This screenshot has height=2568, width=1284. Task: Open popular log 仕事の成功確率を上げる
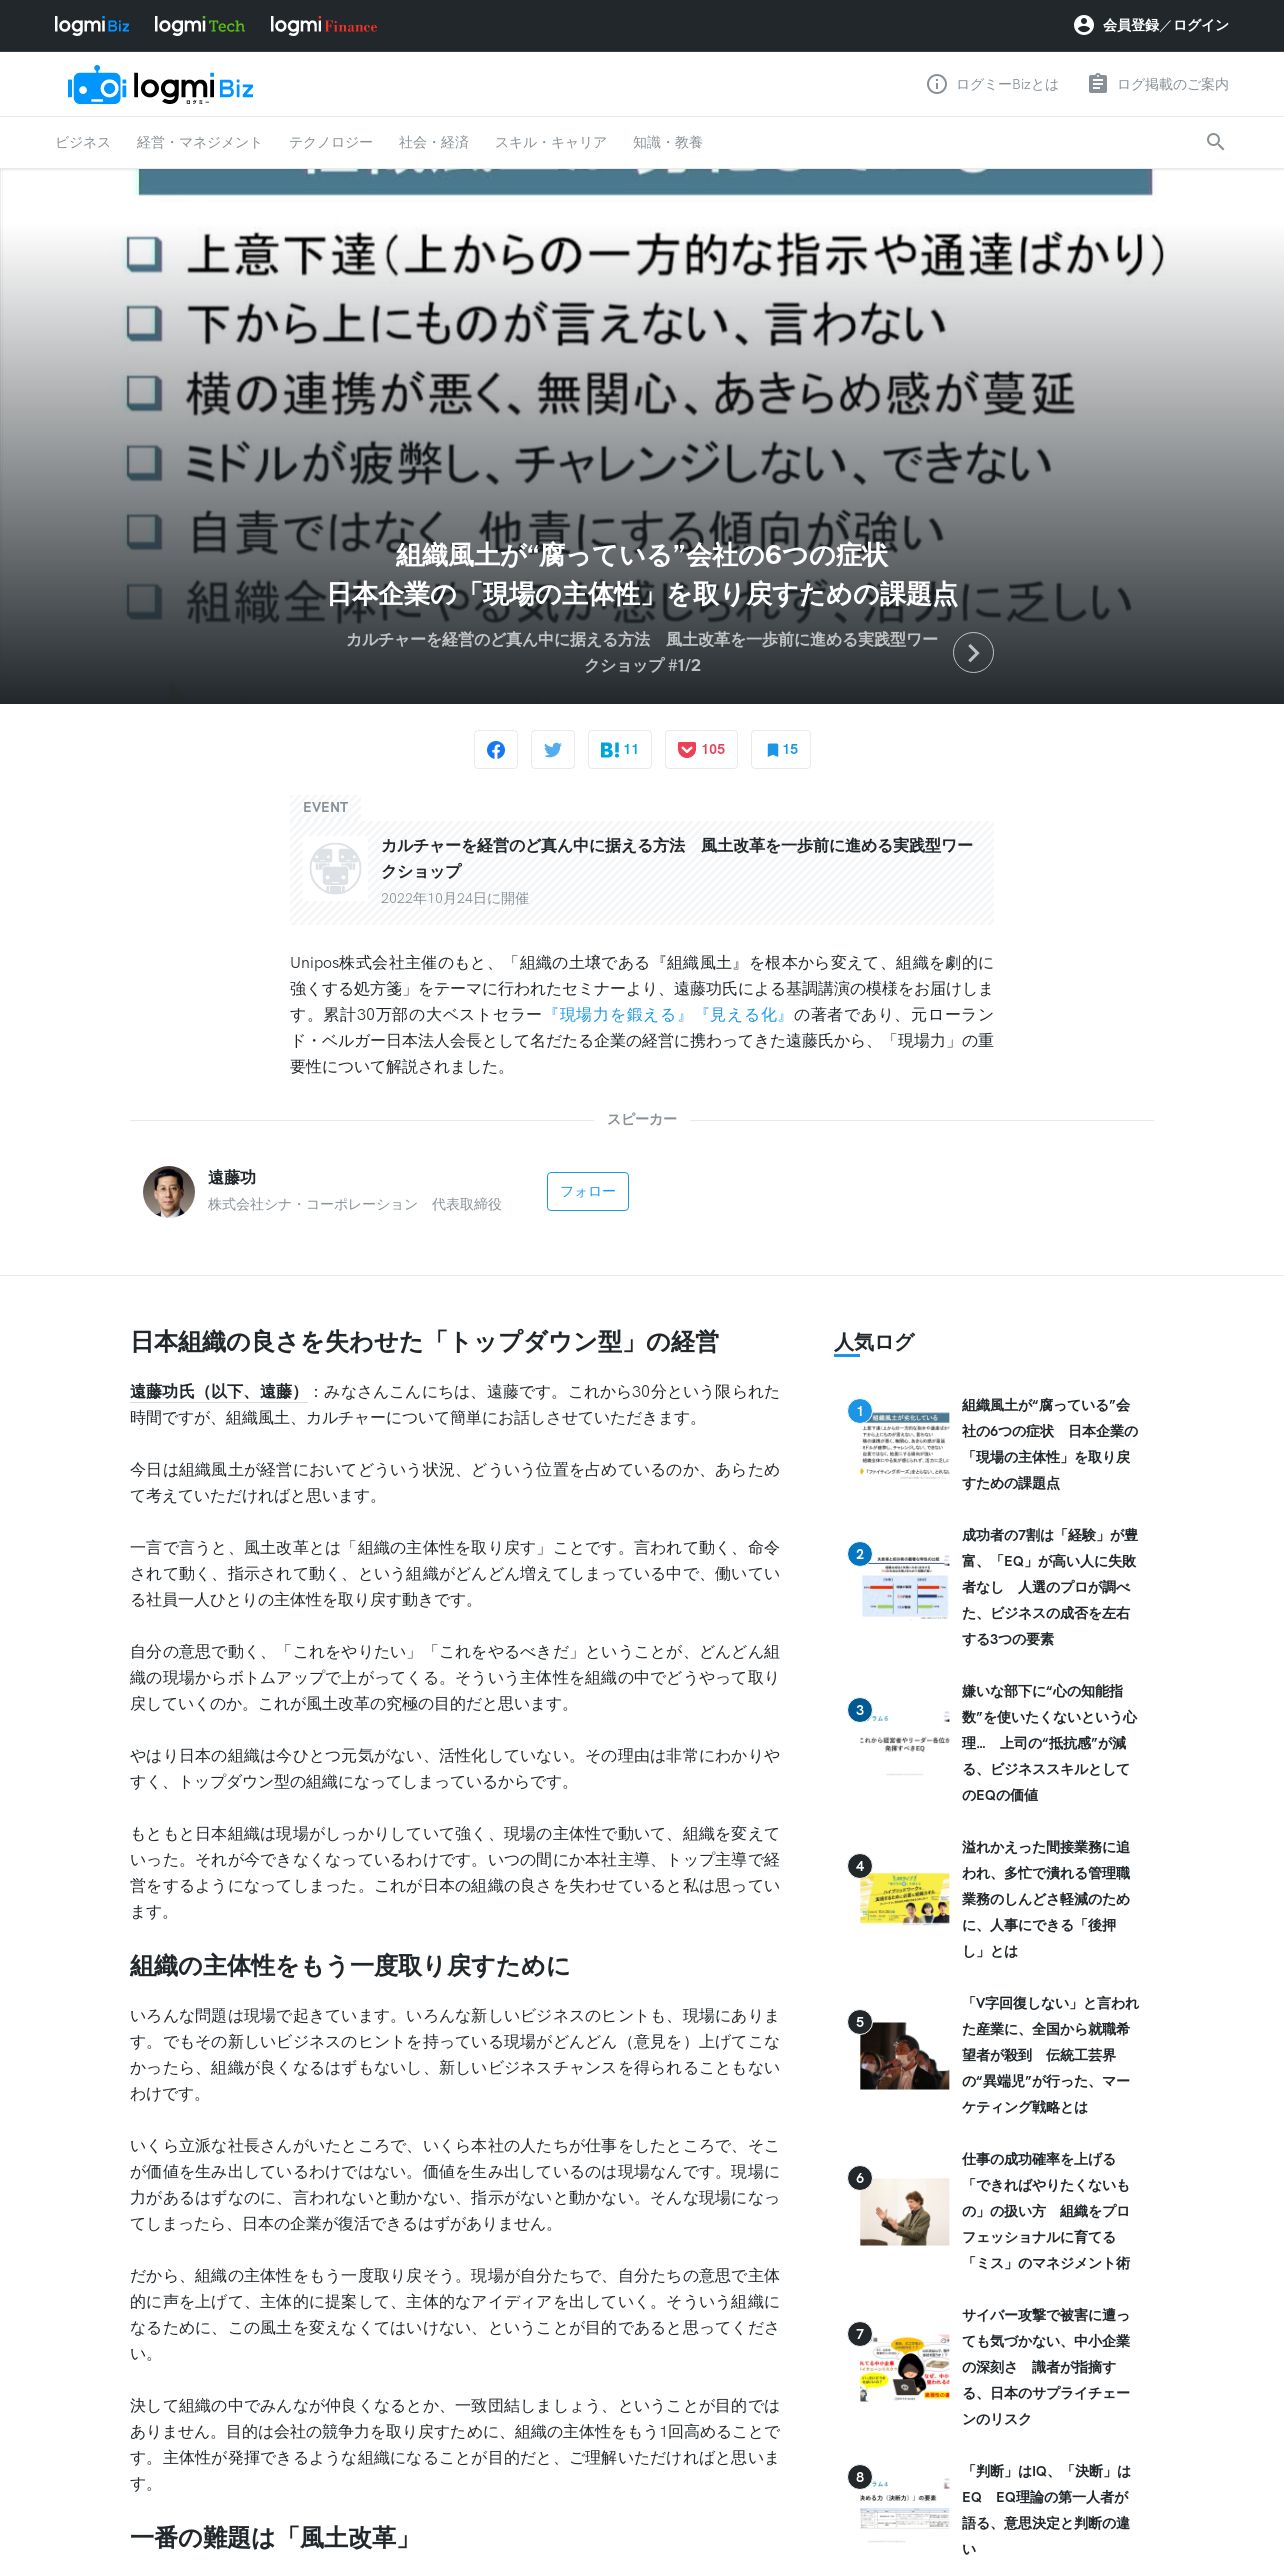1046,2211
